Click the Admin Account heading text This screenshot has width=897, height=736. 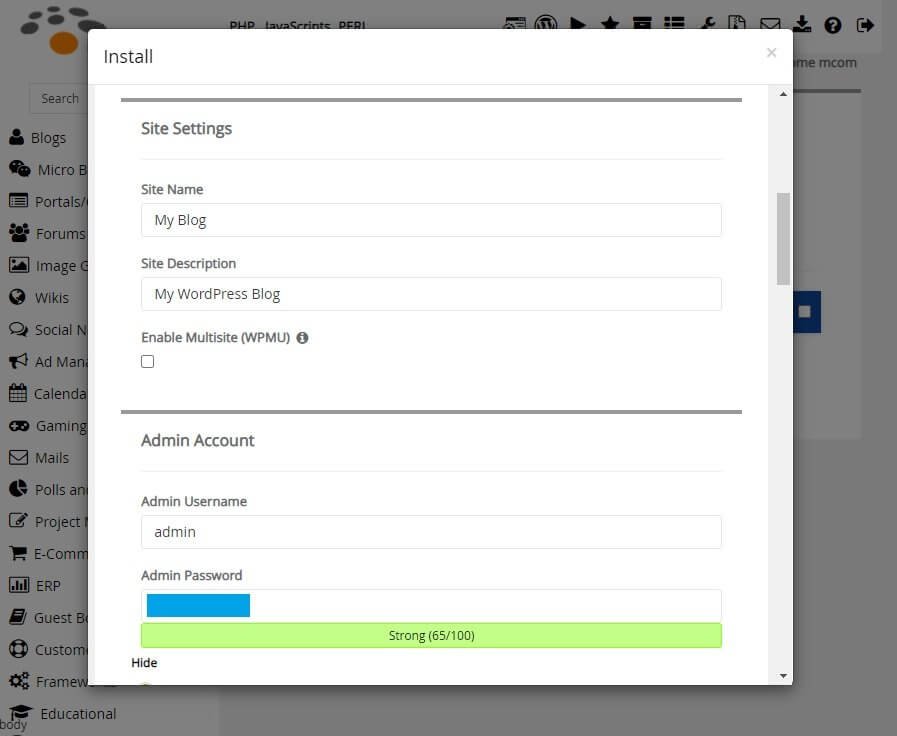[198, 440]
